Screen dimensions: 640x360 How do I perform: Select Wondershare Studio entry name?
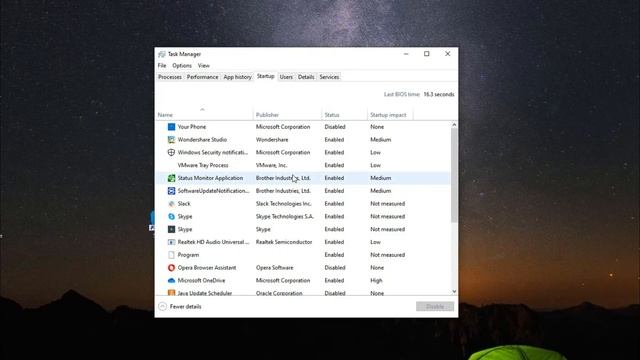pyautogui.click(x=202, y=140)
